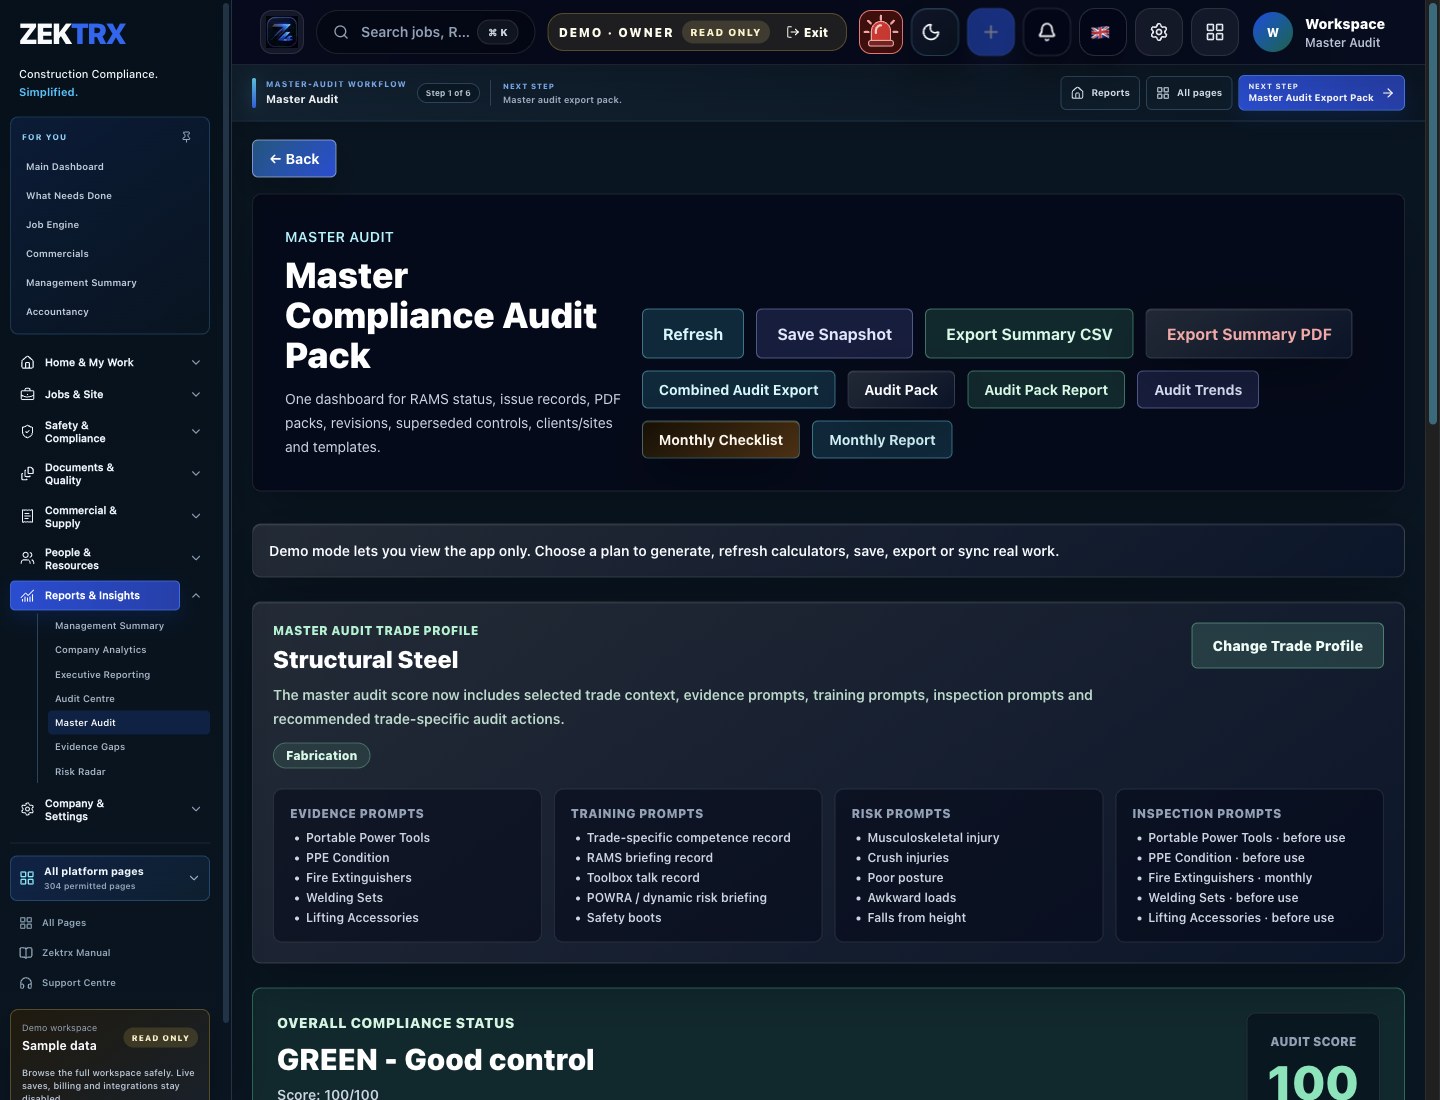
Task: Click the blue plus quick-add icon
Action: [991, 32]
